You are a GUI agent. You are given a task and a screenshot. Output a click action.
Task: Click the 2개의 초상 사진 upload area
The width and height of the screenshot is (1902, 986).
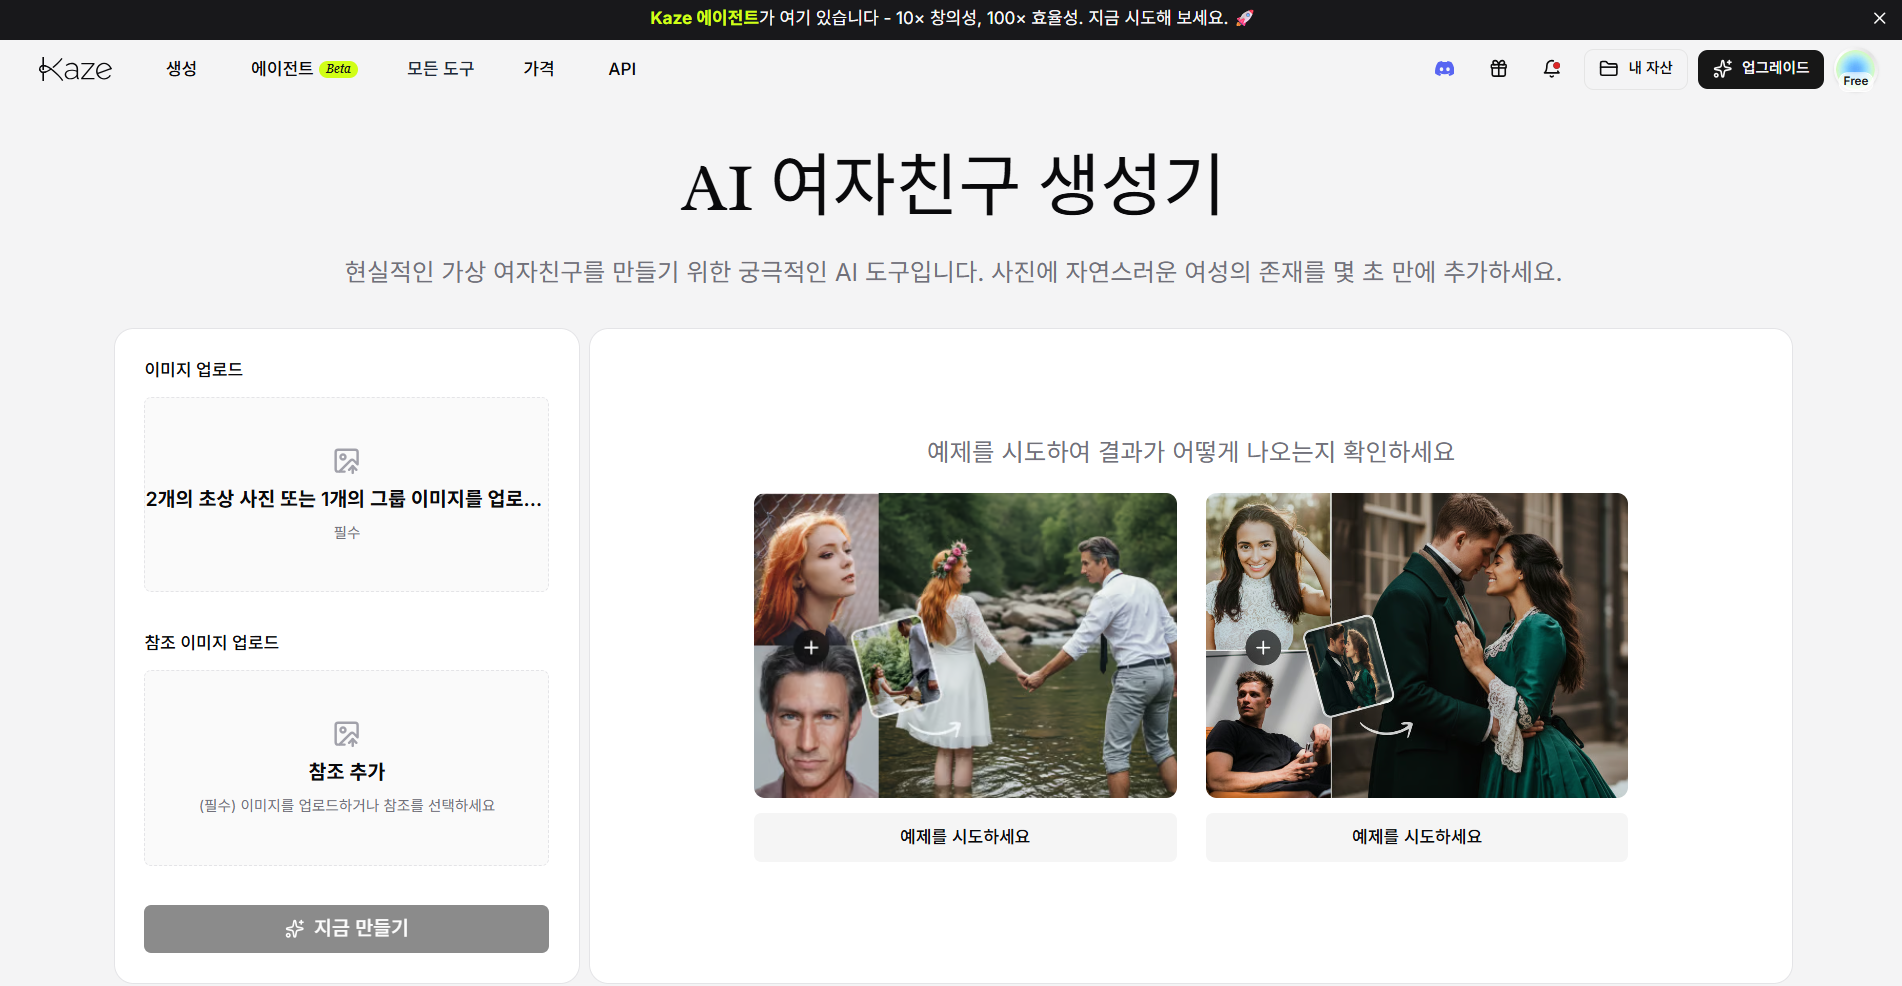pyautogui.click(x=346, y=494)
